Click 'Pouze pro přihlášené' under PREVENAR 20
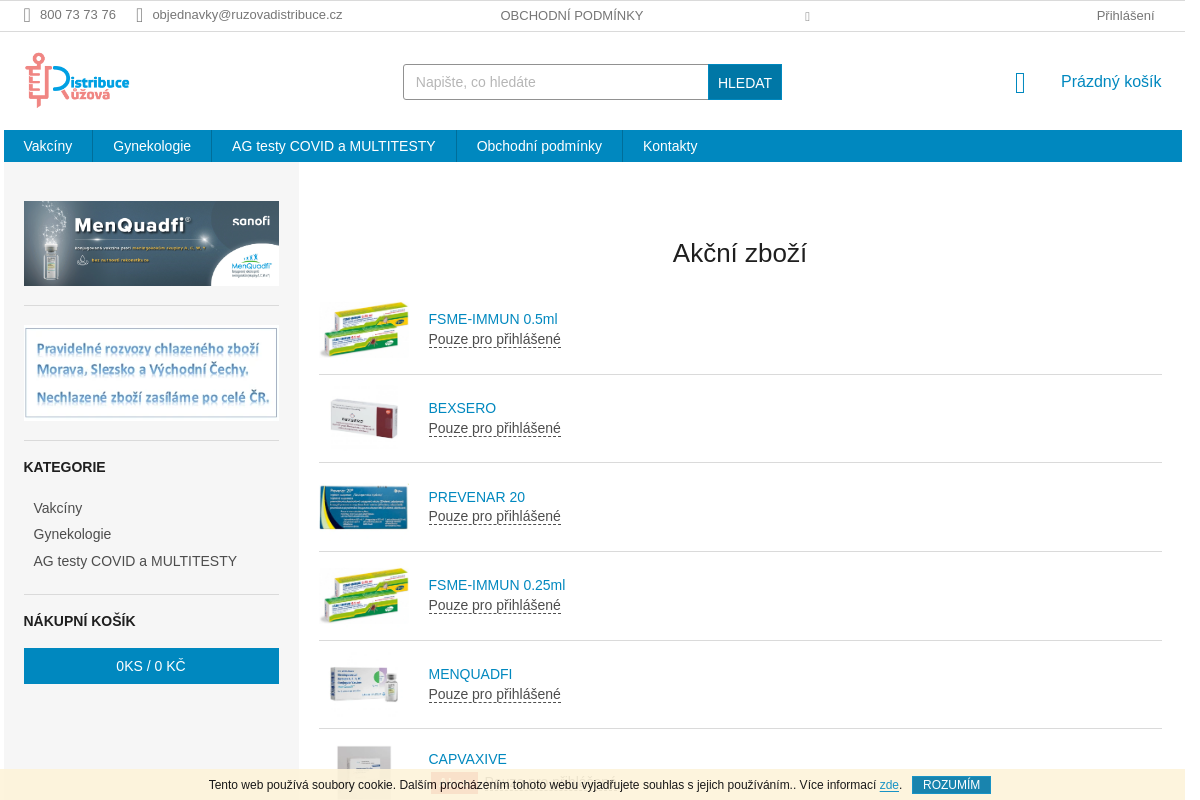 [x=495, y=516]
